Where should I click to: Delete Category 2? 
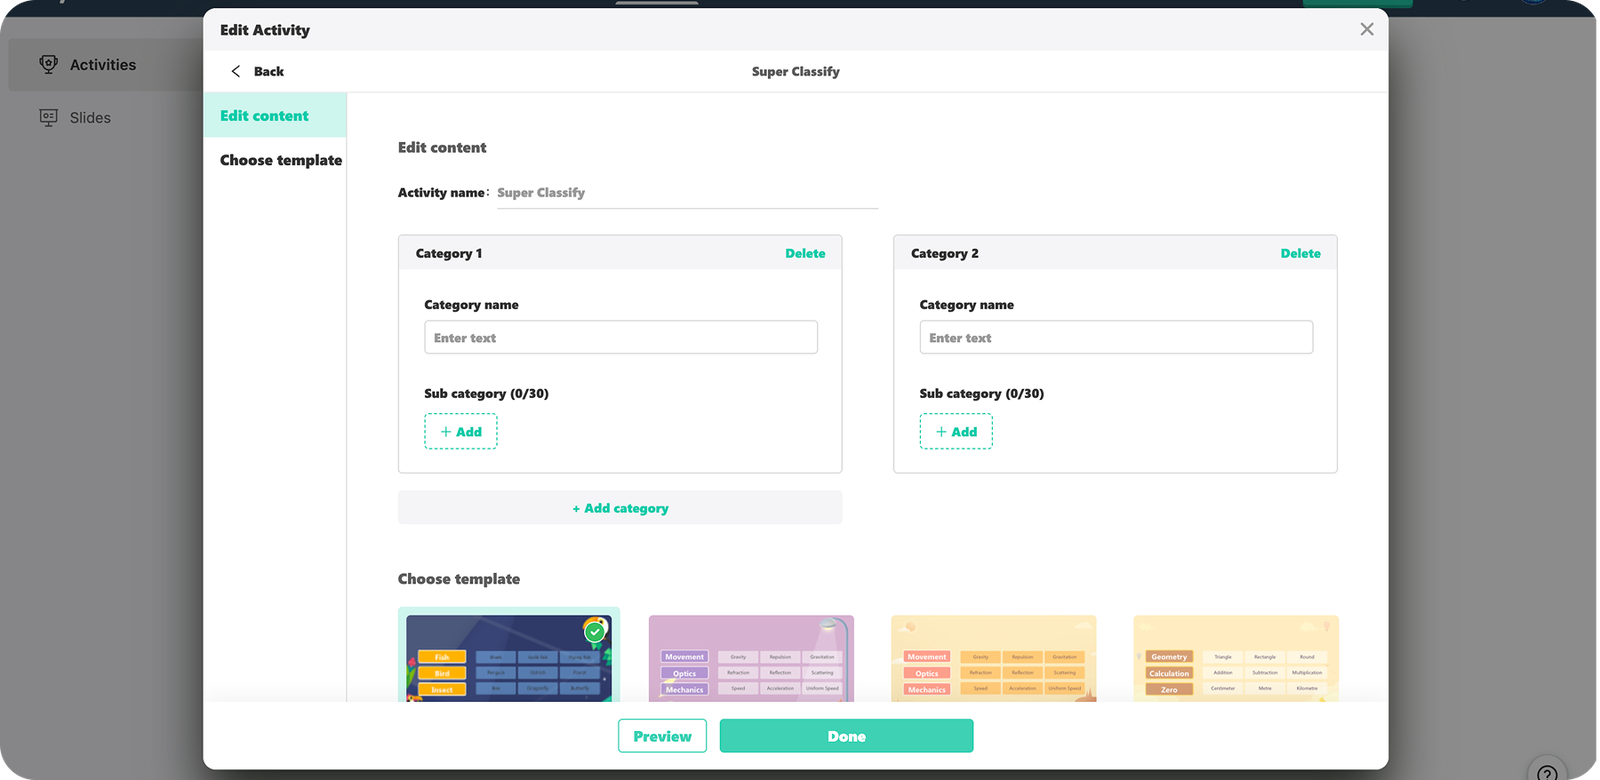tap(1300, 254)
